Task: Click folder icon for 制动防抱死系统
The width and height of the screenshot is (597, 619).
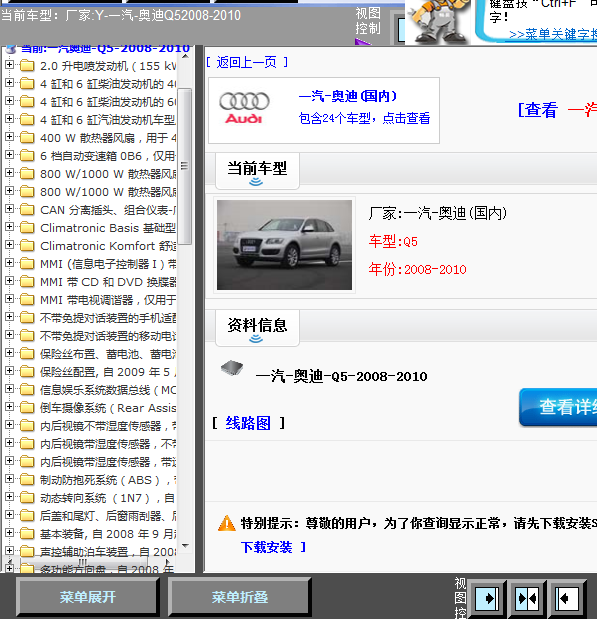Action: tap(27, 480)
